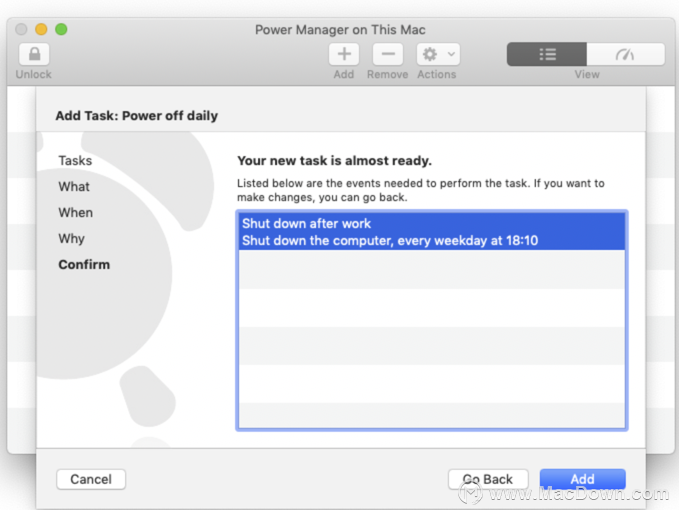Screen dimensions: 679x510
Task: Click the green zoom window button
Action: click(x=61, y=29)
